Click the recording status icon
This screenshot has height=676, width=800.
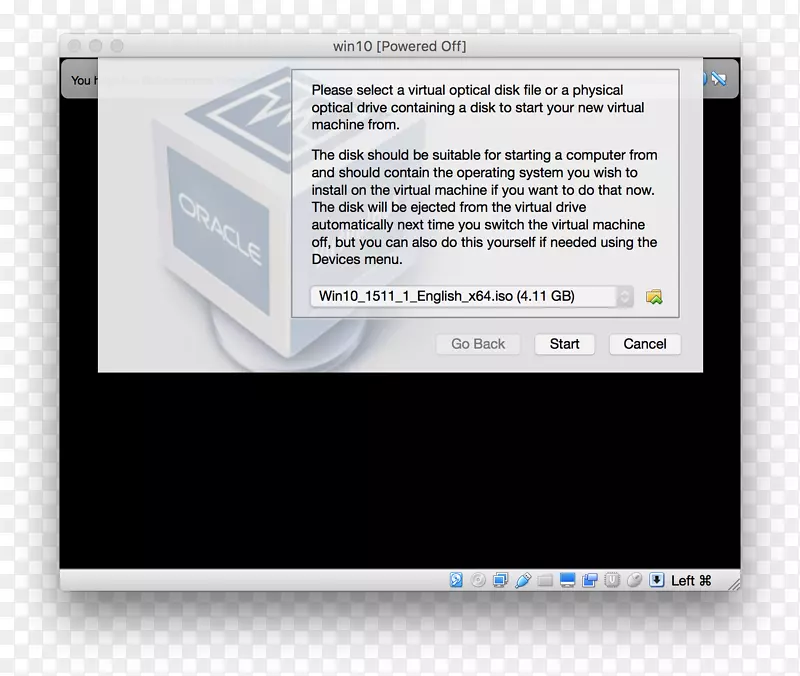pos(590,579)
